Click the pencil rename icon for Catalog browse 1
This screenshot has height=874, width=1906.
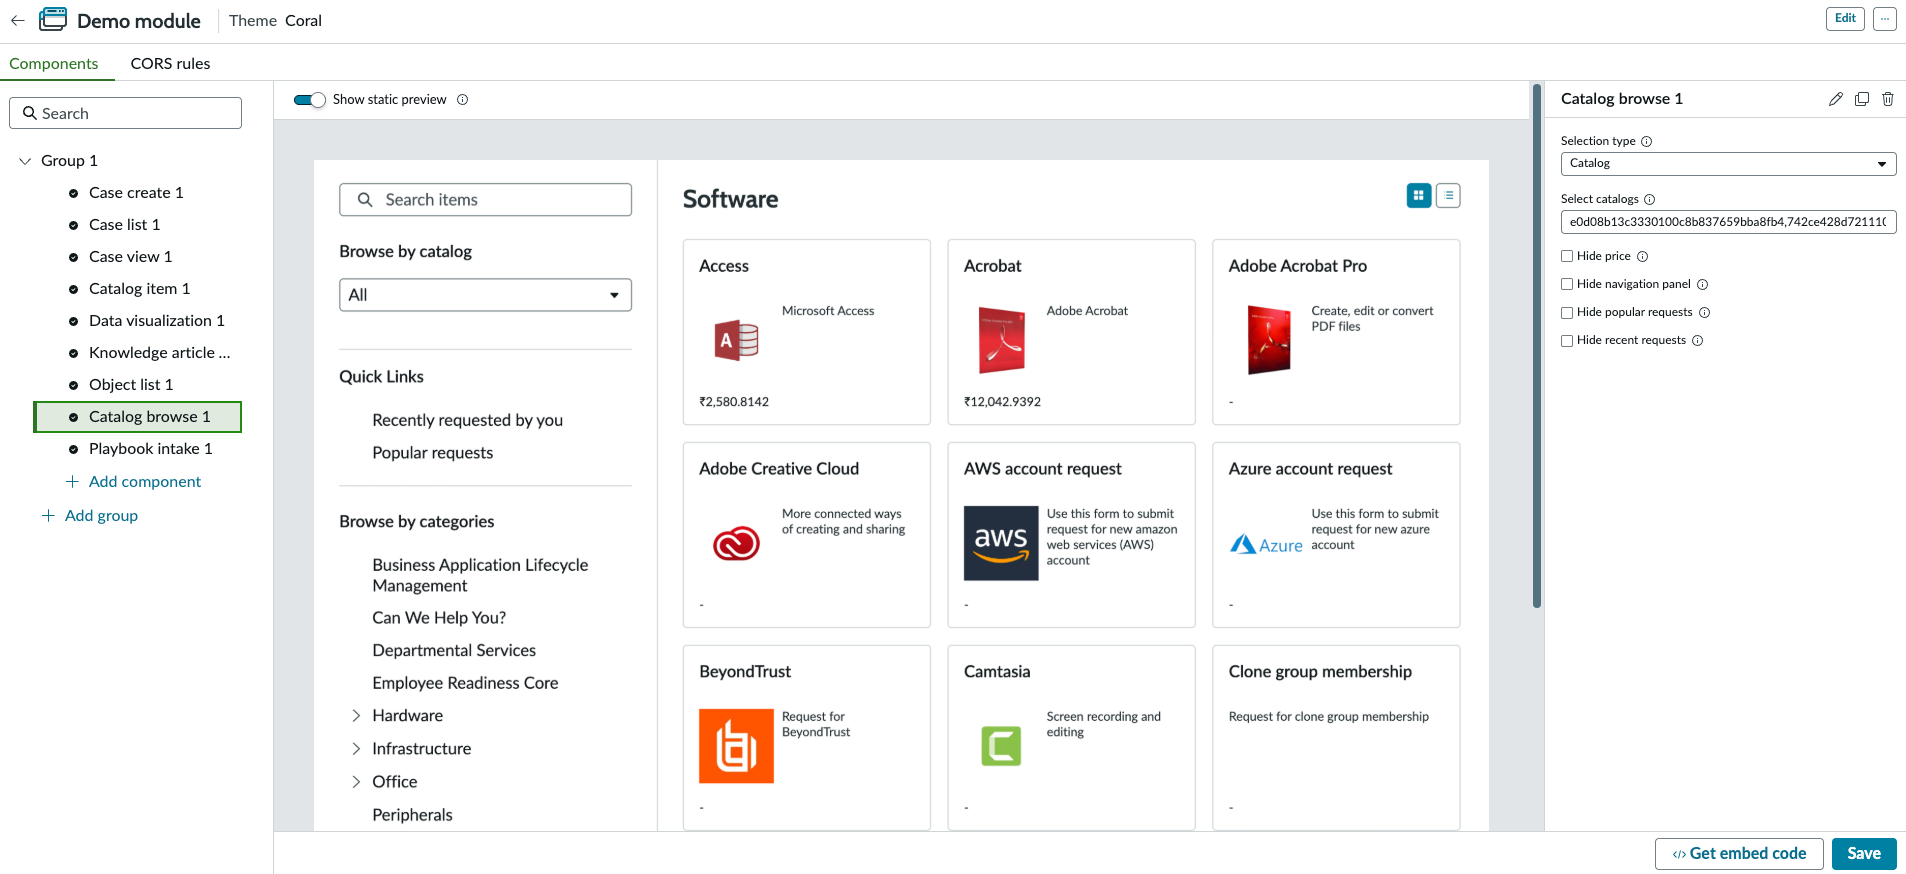tap(1835, 99)
